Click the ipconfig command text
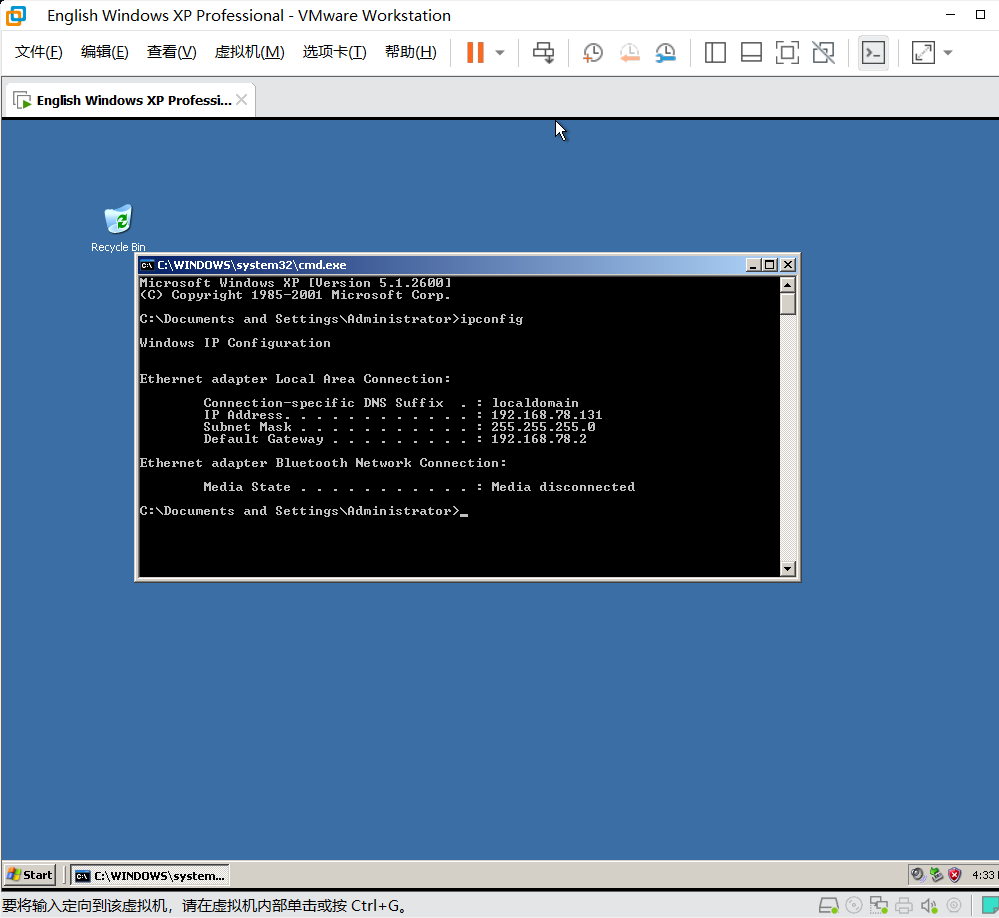Viewport: 999px width, 918px height. coord(491,319)
